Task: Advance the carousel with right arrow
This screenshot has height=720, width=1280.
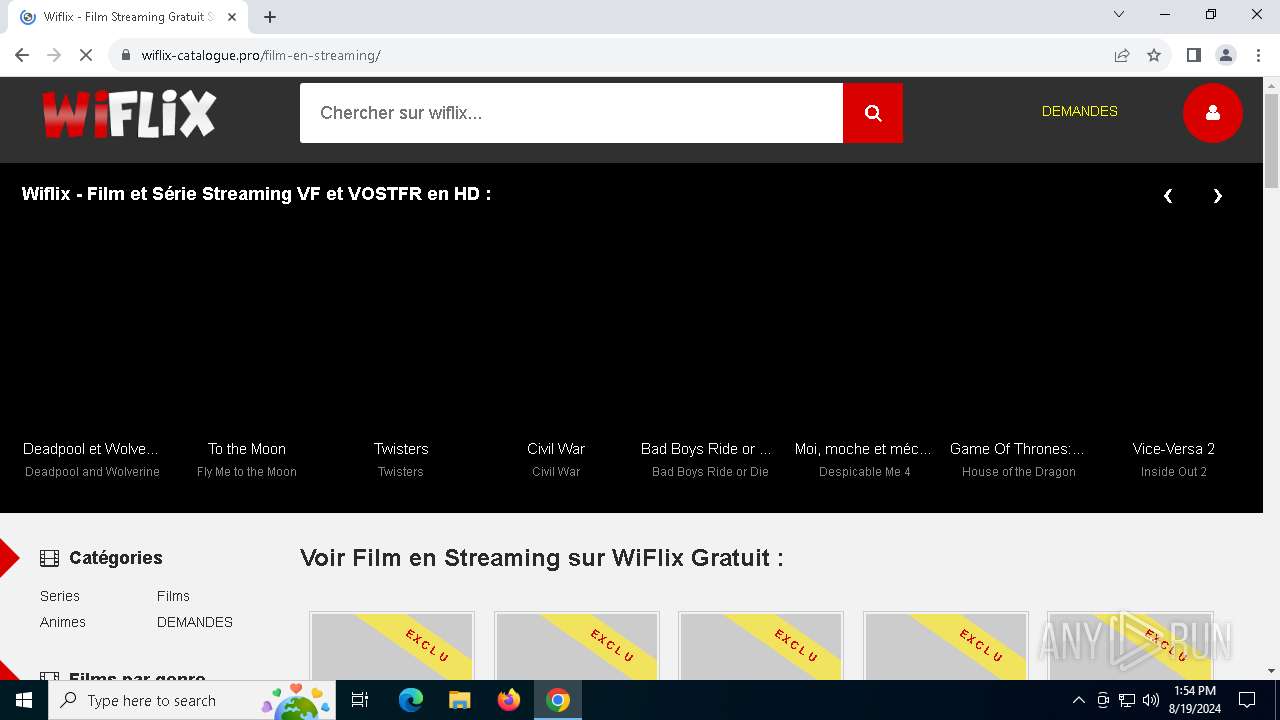Action: pos(1217,196)
